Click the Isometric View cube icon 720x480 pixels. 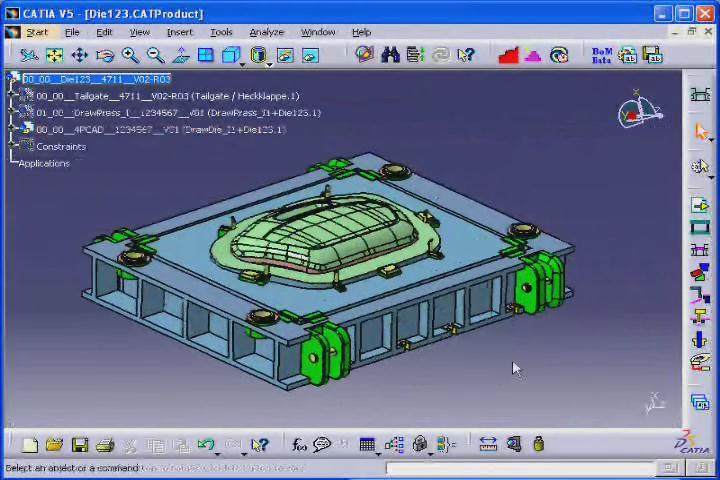[231, 55]
